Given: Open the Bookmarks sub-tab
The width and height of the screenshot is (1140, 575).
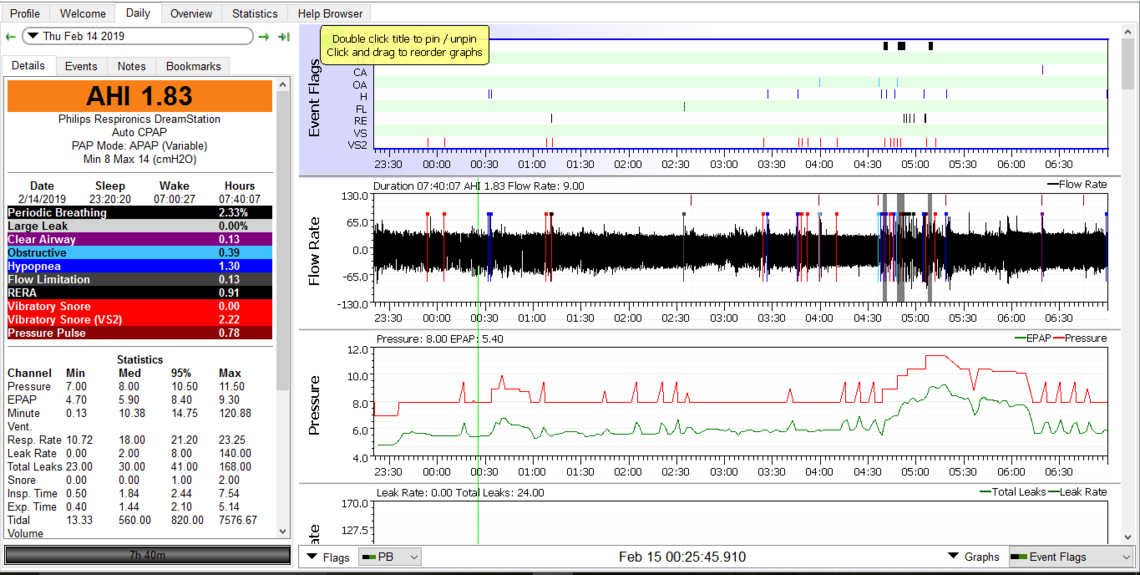Looking at the screenshot, I should pyautogui.click(x=193, y=66).
